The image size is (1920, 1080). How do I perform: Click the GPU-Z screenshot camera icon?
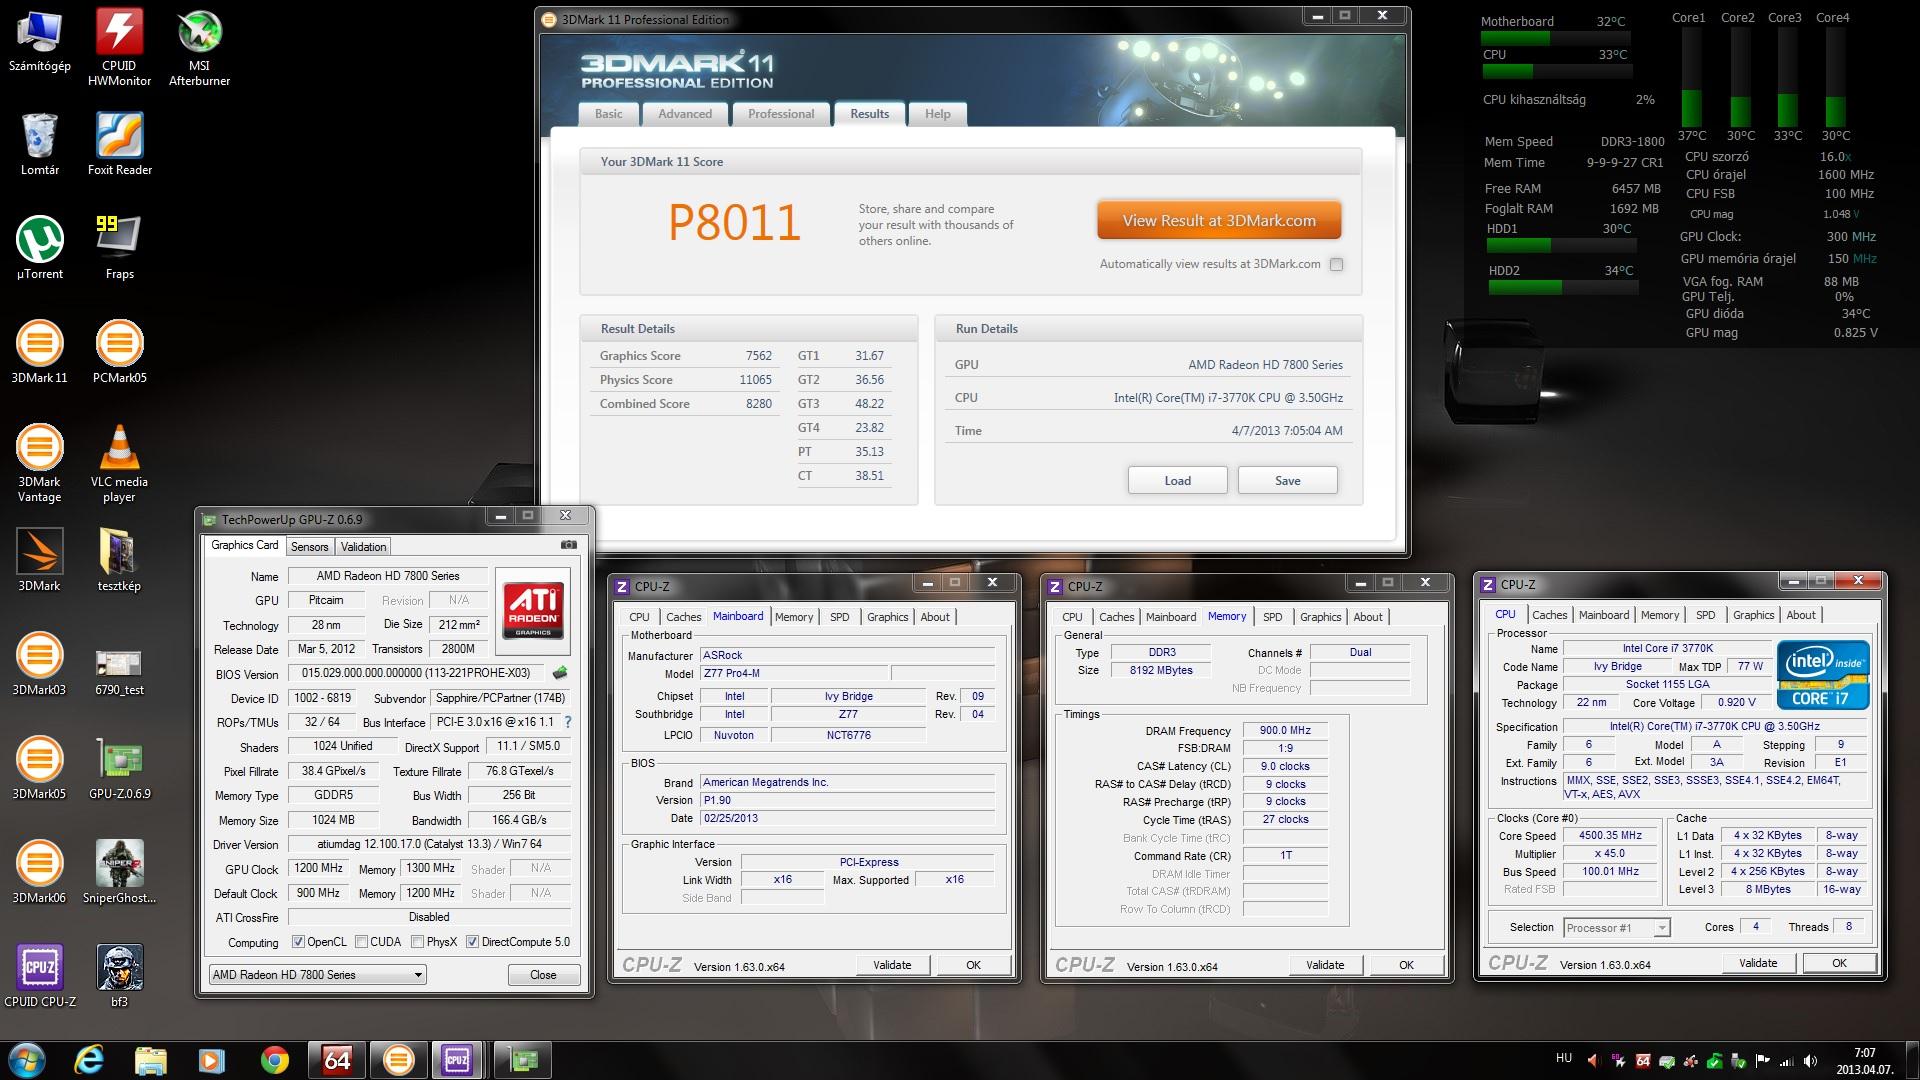(568, 546)
